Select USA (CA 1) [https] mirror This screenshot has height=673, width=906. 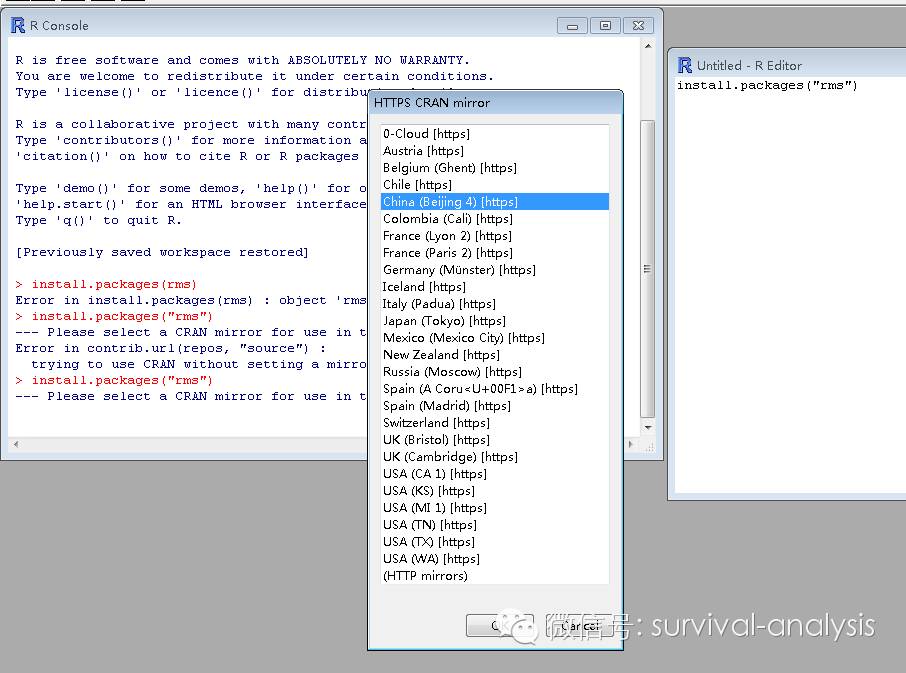(495, 474)
